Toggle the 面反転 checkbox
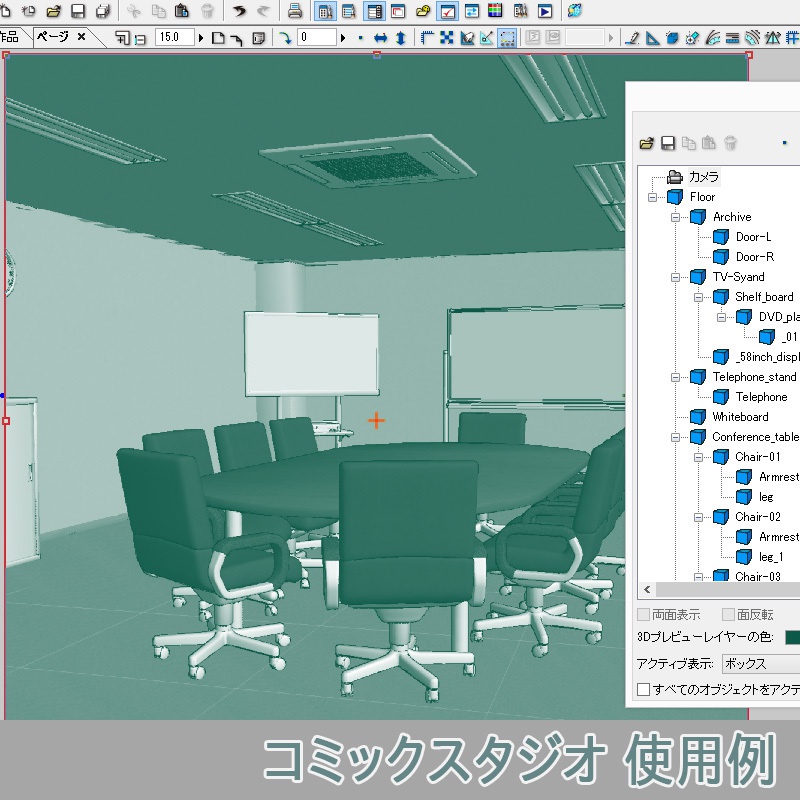This screenshot has height=800, width=800. coord(728,614)
